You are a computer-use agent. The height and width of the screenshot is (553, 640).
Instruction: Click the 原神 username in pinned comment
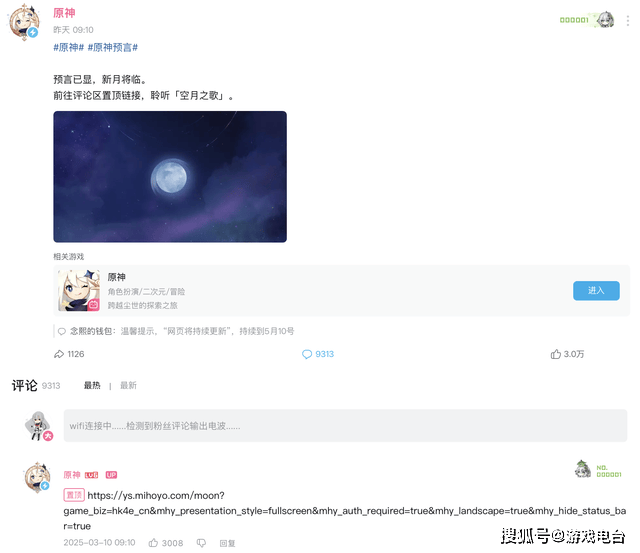click(x=72, y=475)
